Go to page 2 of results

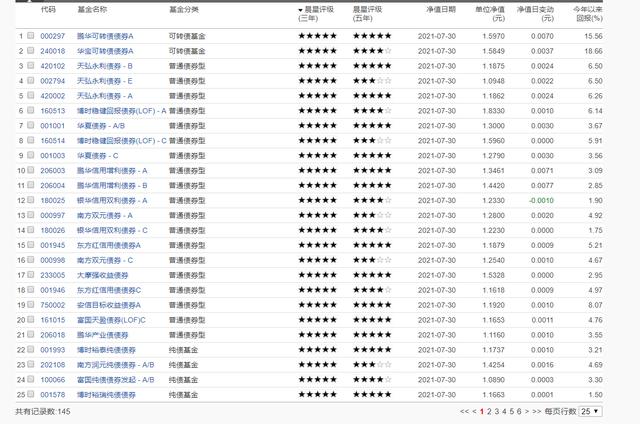pos(489,411)
